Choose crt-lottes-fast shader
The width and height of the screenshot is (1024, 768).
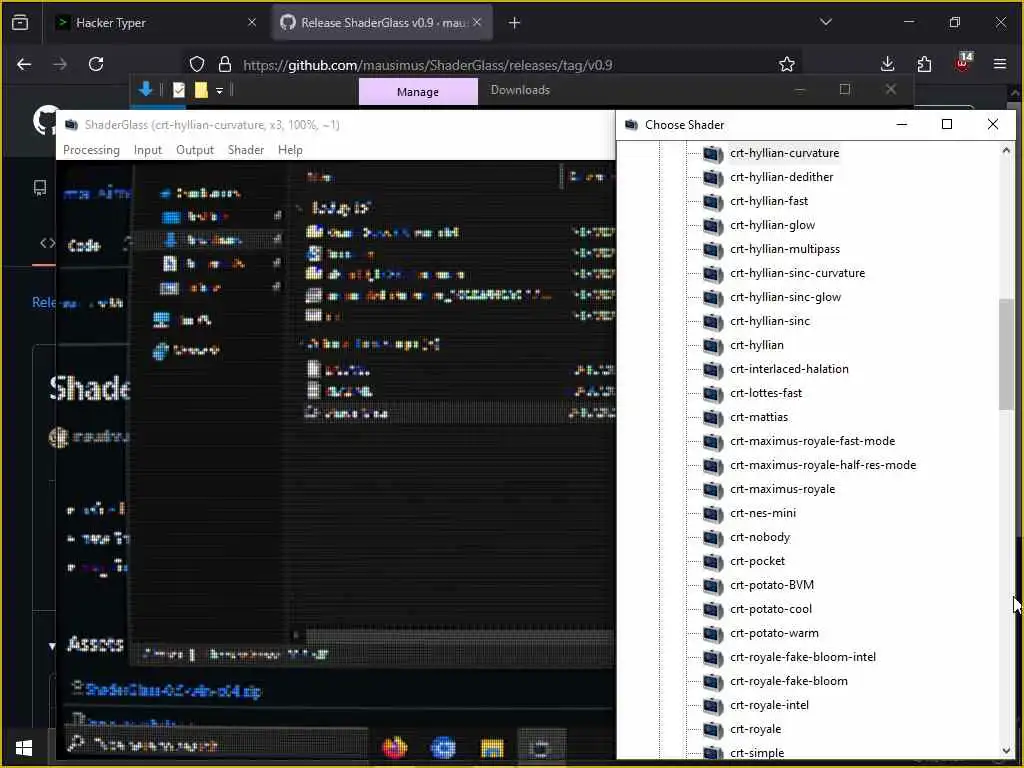766,393
